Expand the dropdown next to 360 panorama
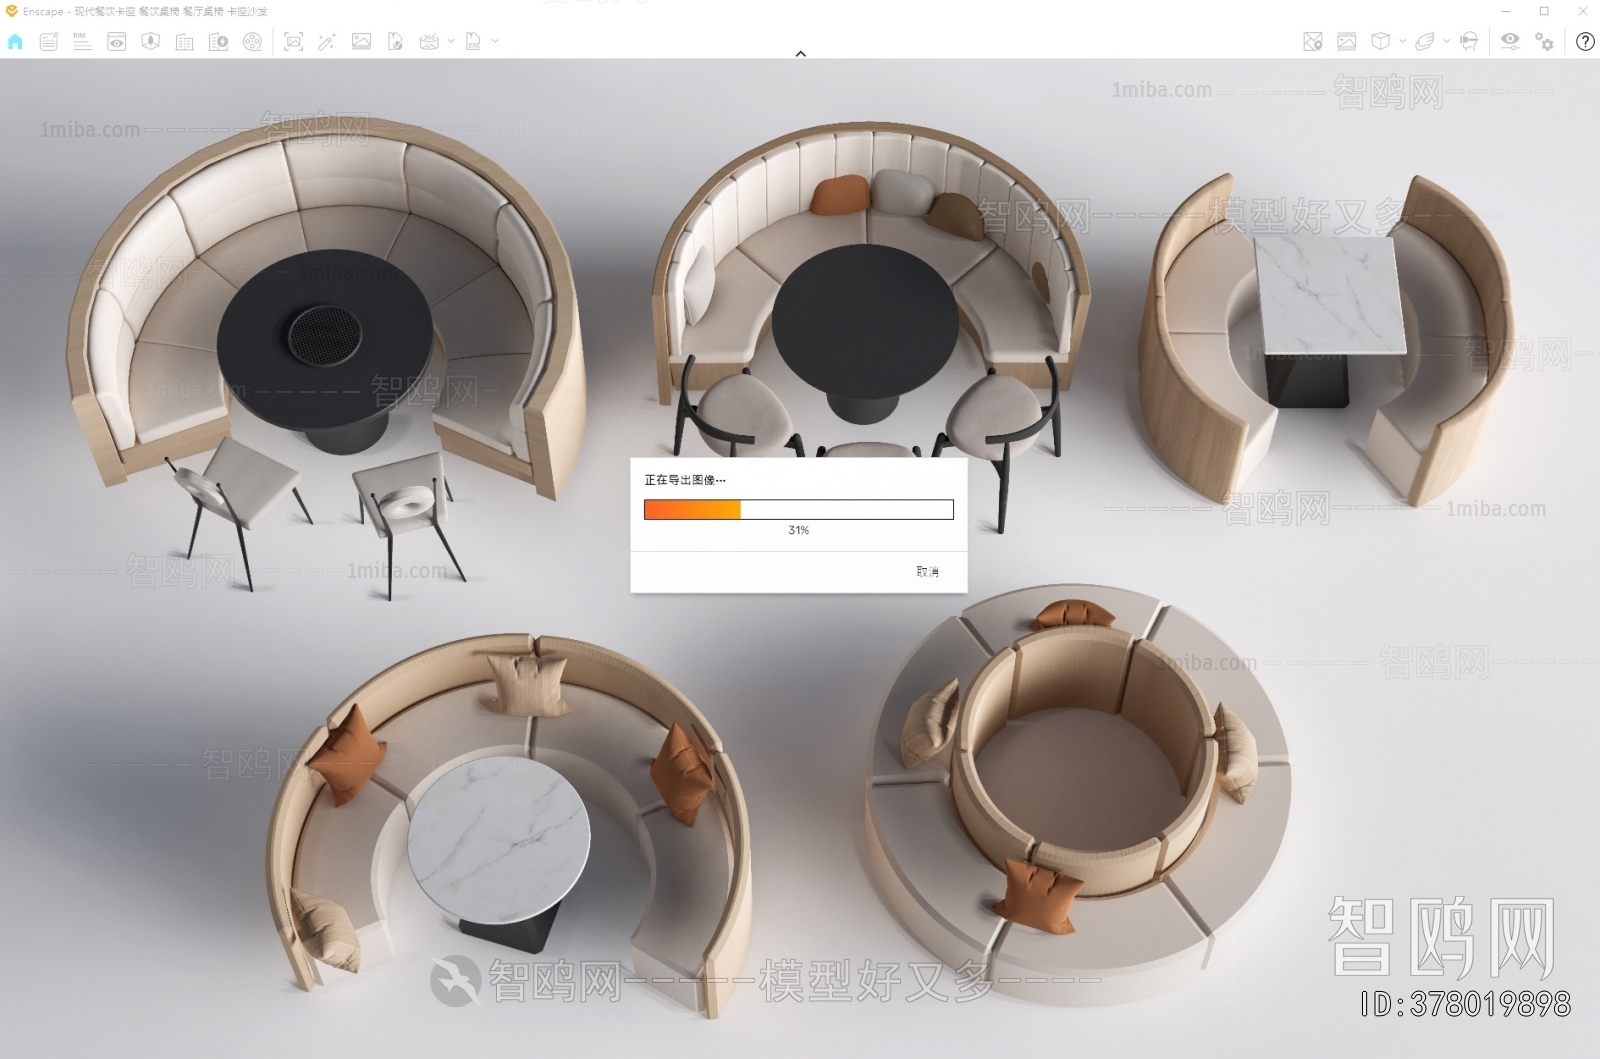Viewport: 1600px width, 1059px height. (451, 41)
